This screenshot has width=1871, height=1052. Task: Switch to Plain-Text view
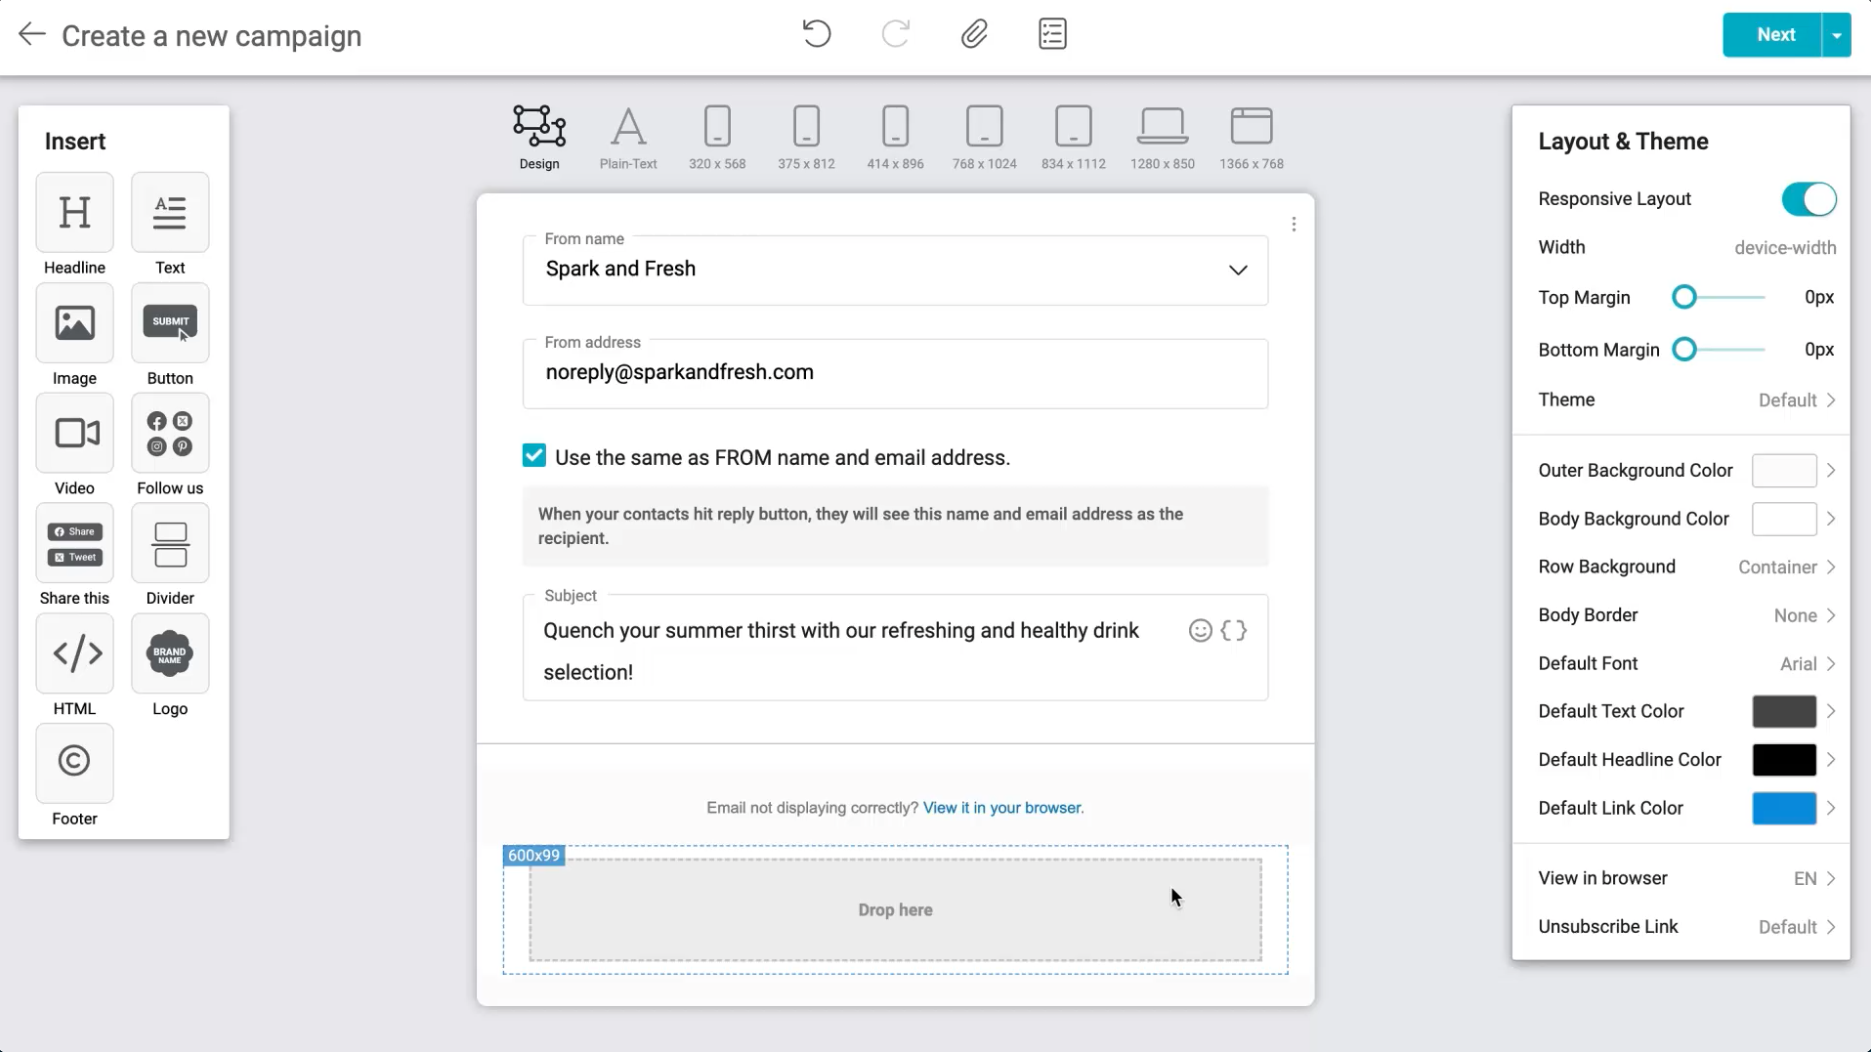click(x=628, y=137)
